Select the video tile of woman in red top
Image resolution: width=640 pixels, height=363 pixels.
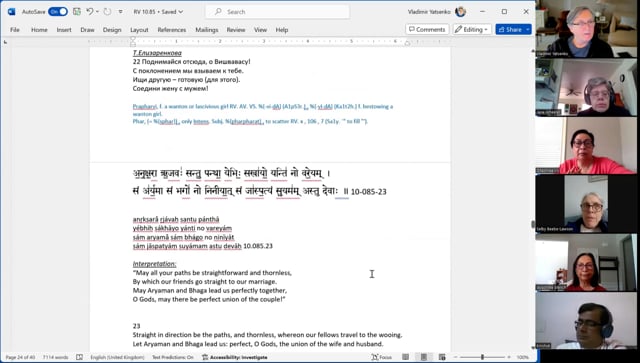586,146
